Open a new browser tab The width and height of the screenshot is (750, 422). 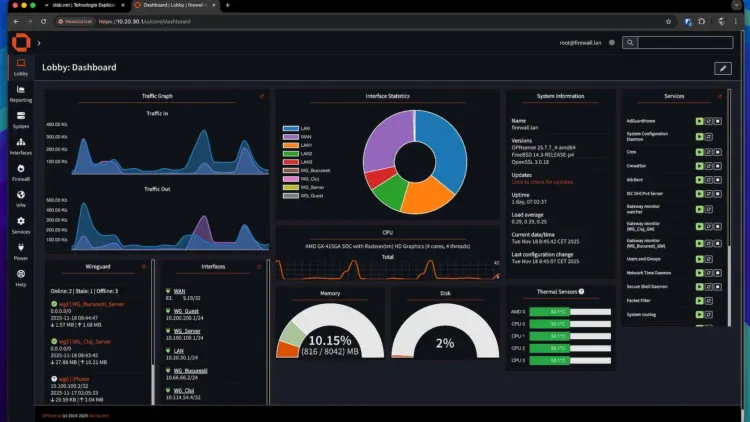(x=228, y=5)
